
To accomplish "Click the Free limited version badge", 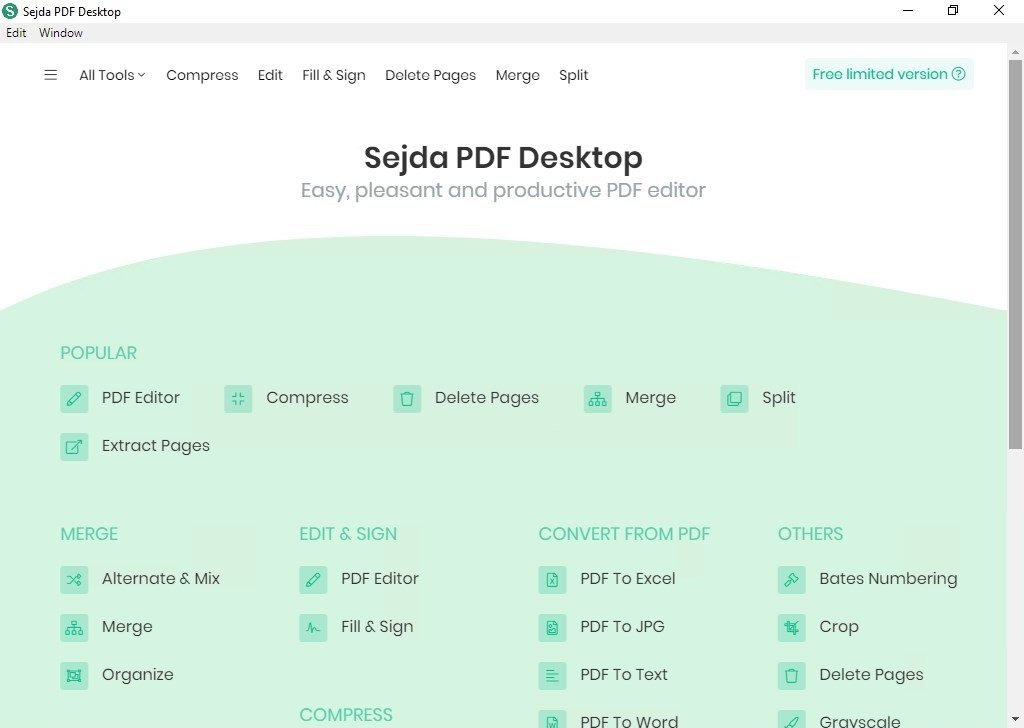I will click(888, 74).
